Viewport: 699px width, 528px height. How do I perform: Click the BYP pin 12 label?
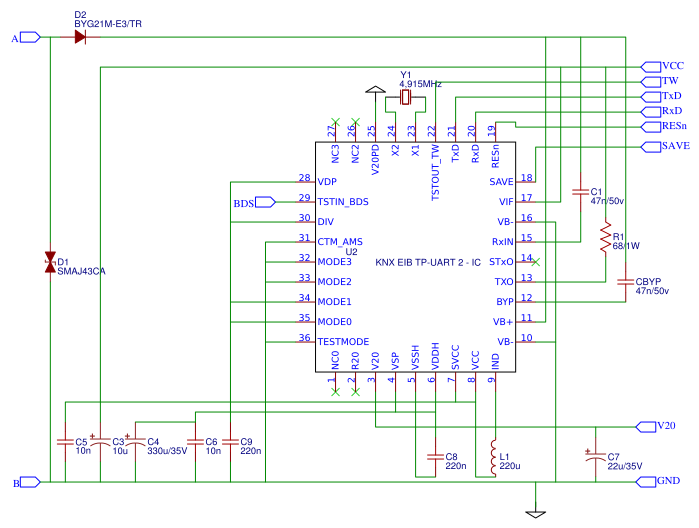coord(505,302)
